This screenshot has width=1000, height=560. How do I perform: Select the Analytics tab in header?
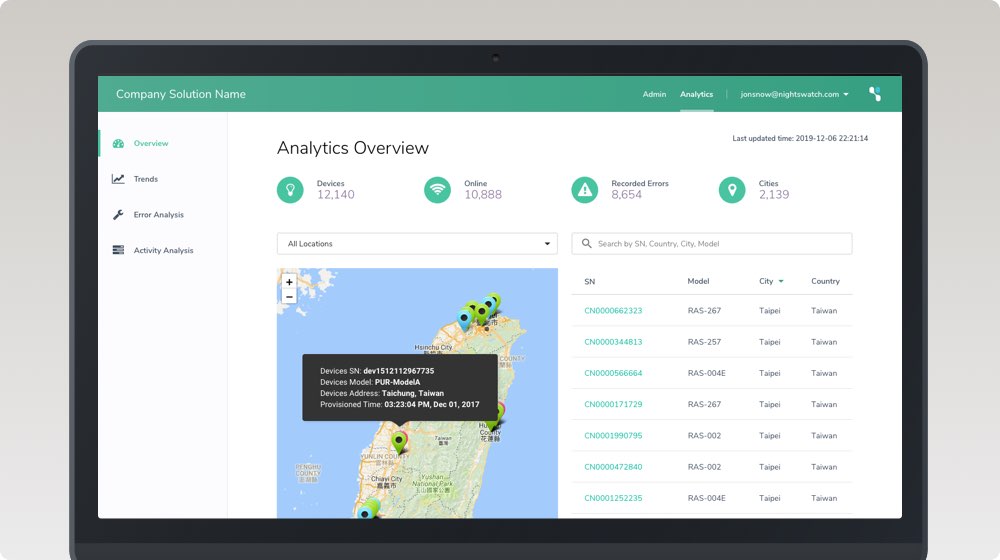697,94
